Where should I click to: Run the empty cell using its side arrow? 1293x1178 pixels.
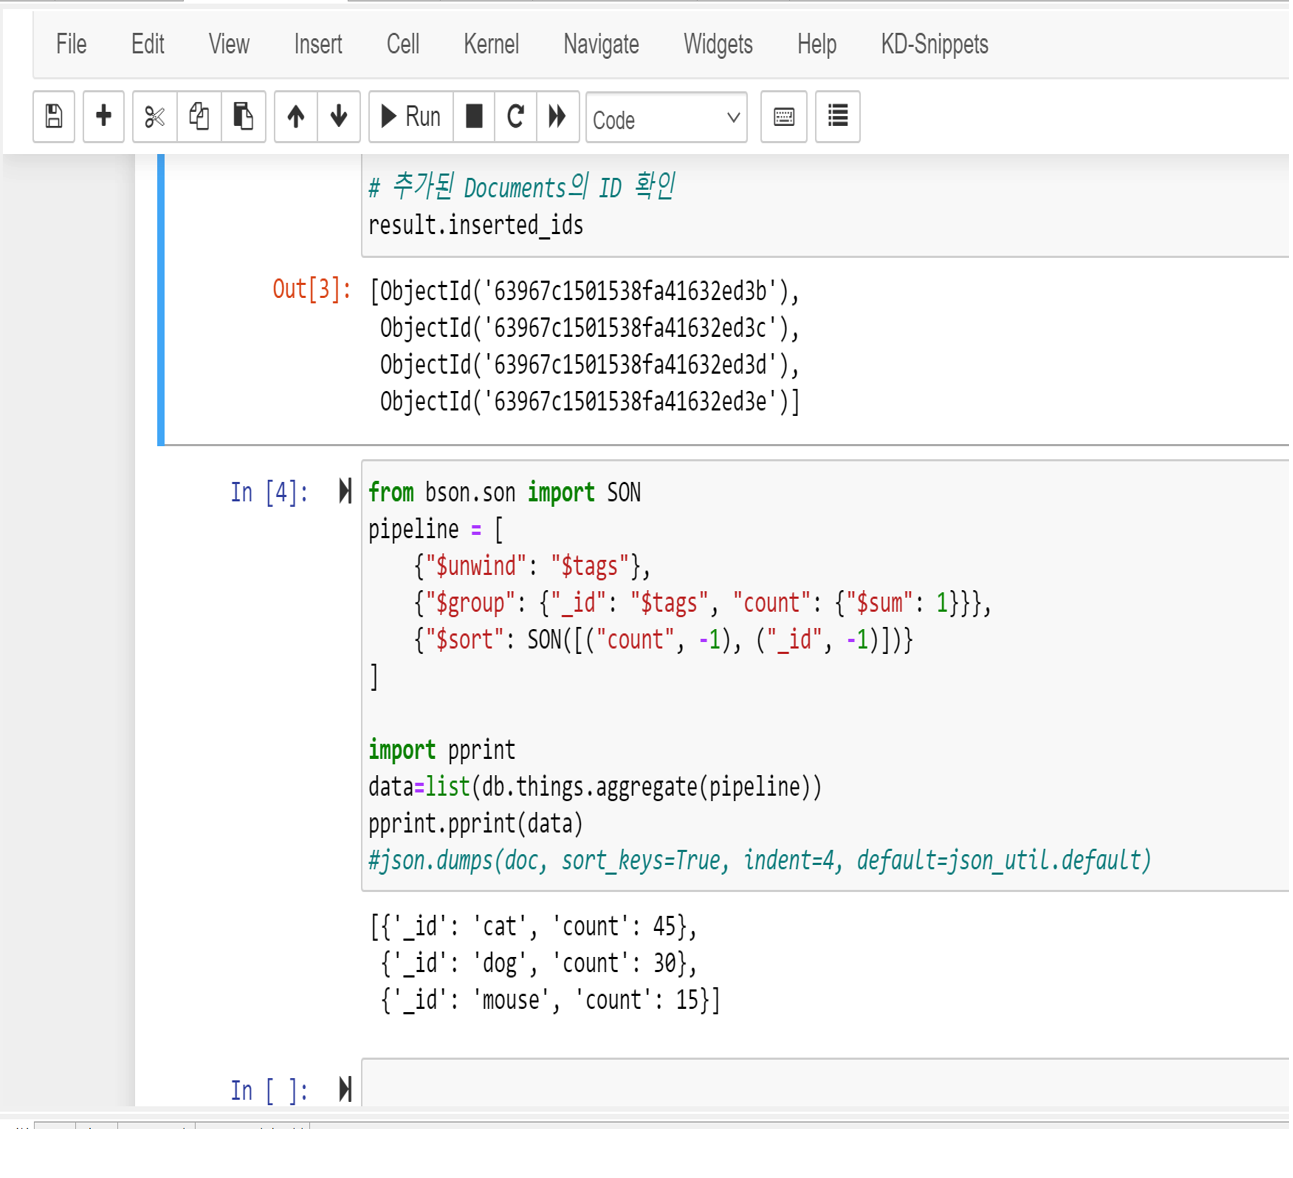[x=345, y=1089]
